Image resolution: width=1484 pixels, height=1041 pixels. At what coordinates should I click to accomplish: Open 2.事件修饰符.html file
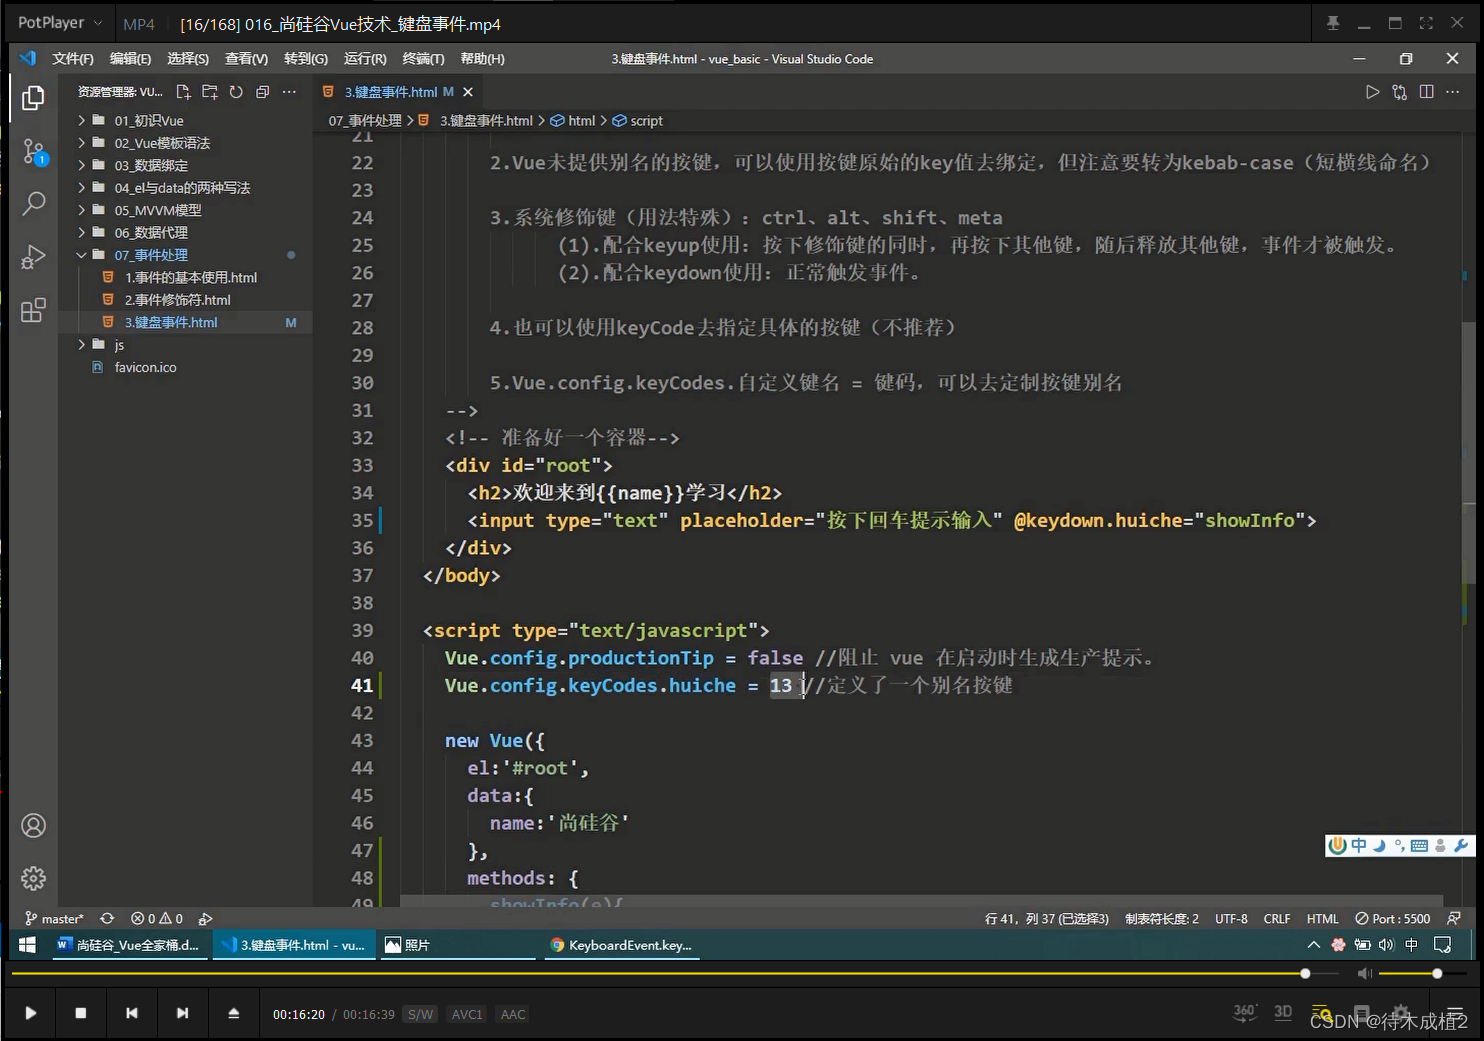point(177,300)
